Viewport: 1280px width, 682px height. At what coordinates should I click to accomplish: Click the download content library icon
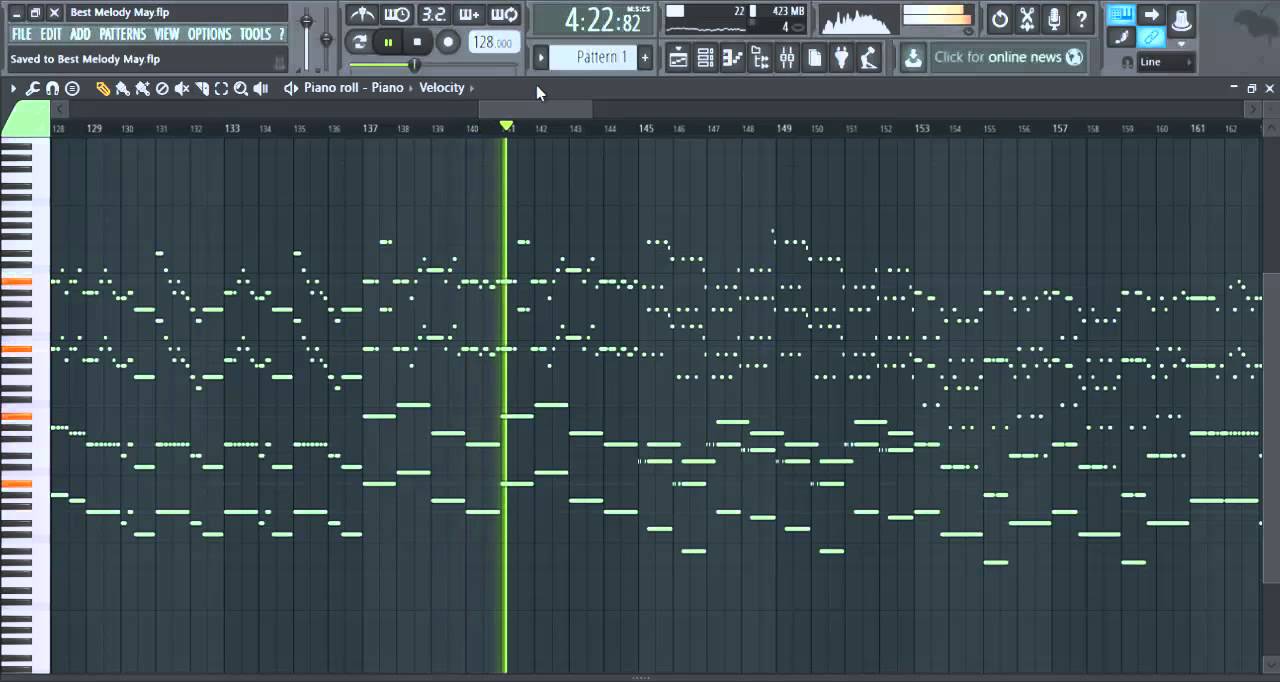pos(913,58)
